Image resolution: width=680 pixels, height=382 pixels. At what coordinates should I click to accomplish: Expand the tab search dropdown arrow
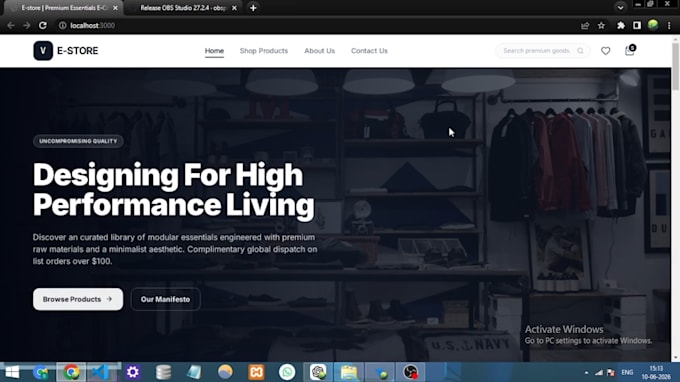tap(621, 7)
